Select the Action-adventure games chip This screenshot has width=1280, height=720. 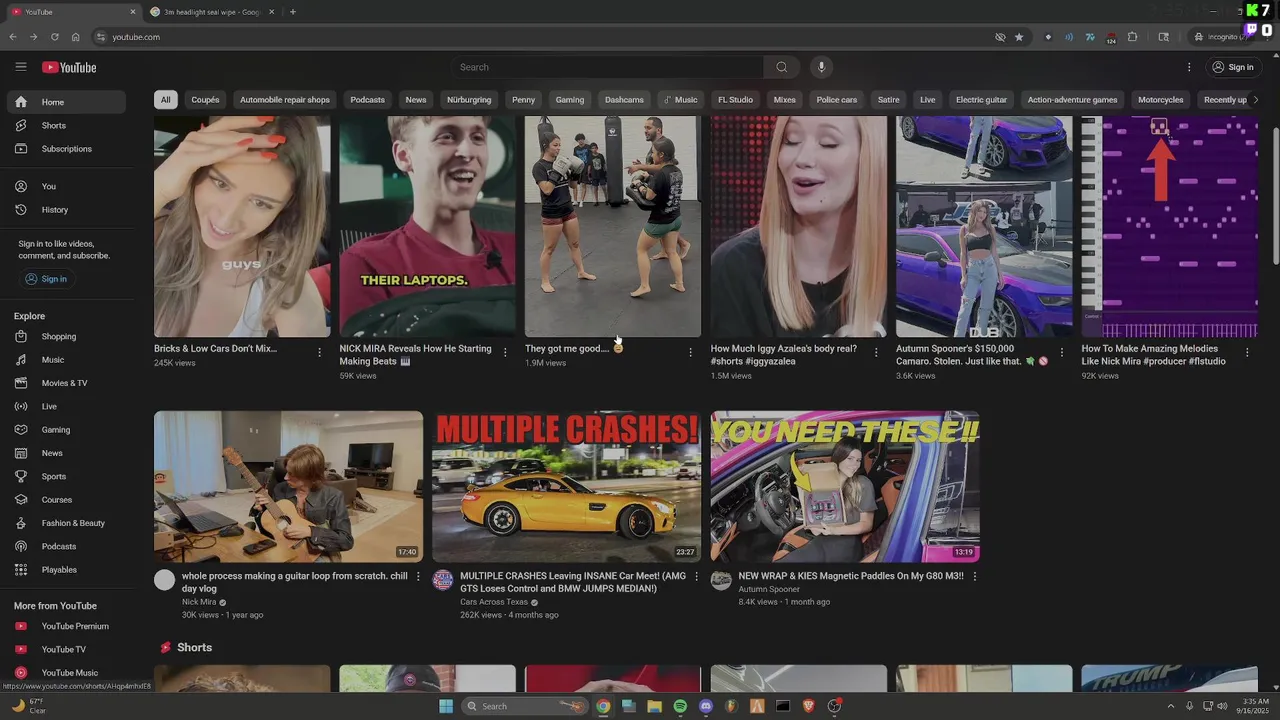pyautogui.click(x=1072, y=100)
